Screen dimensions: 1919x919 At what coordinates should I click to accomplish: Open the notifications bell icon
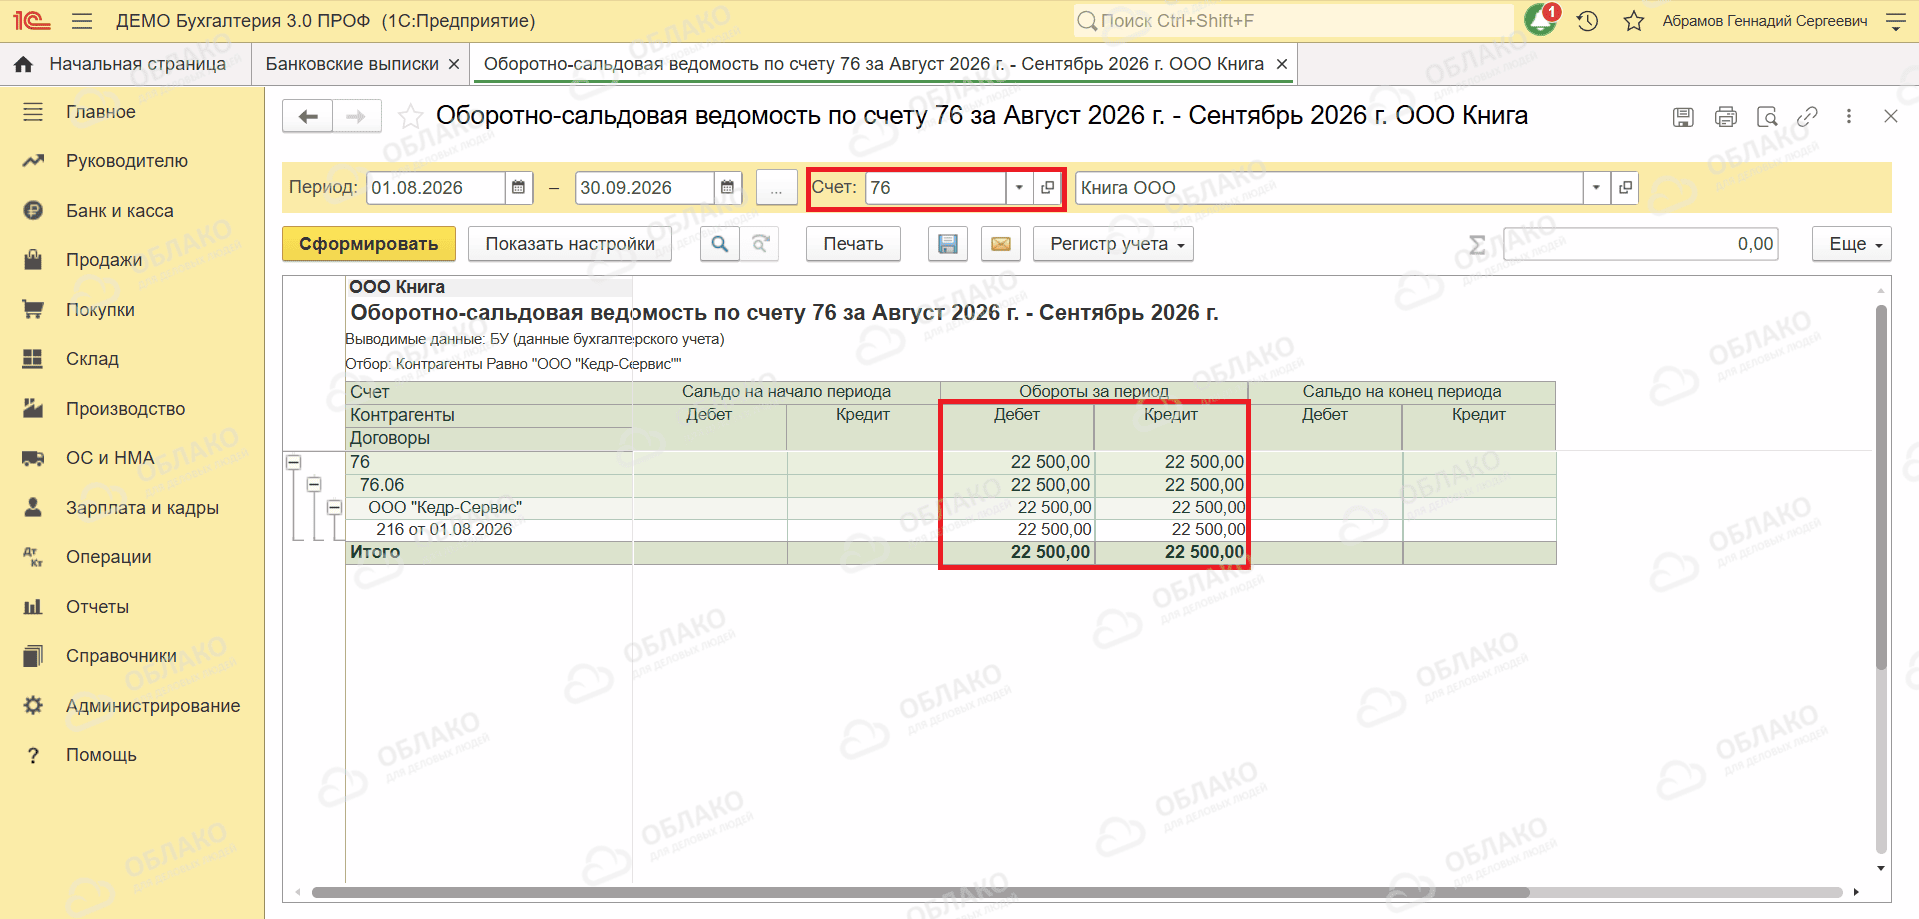1540,20
